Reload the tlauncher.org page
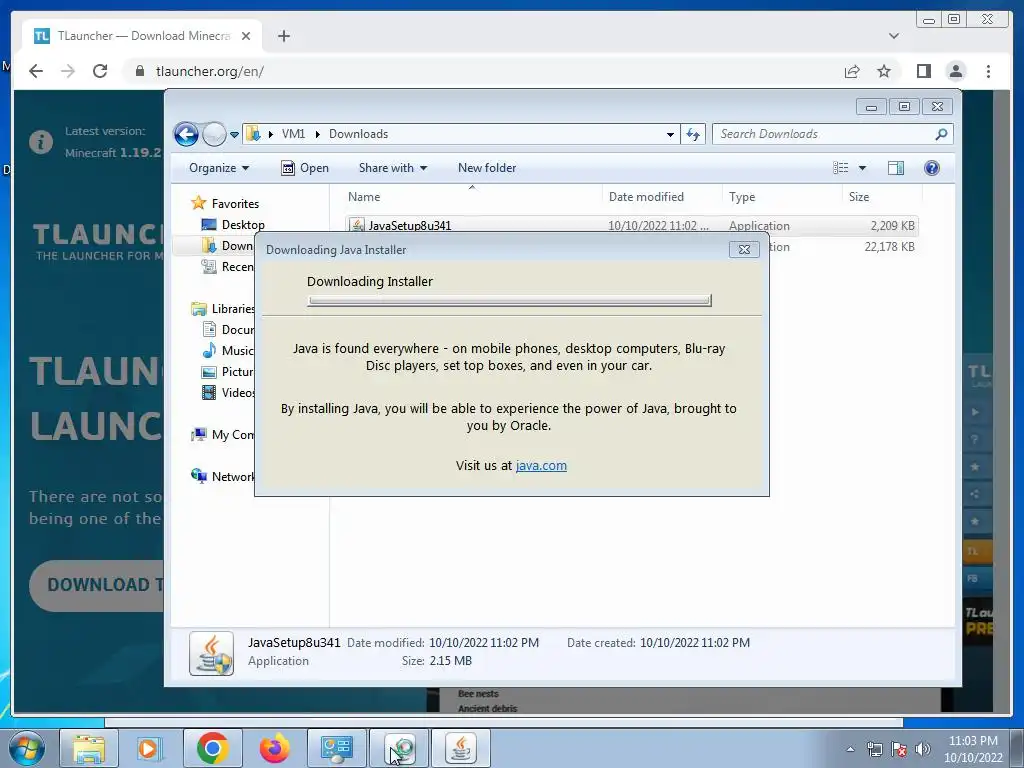Screen dimensions: 1024x768 click(100, 71)
